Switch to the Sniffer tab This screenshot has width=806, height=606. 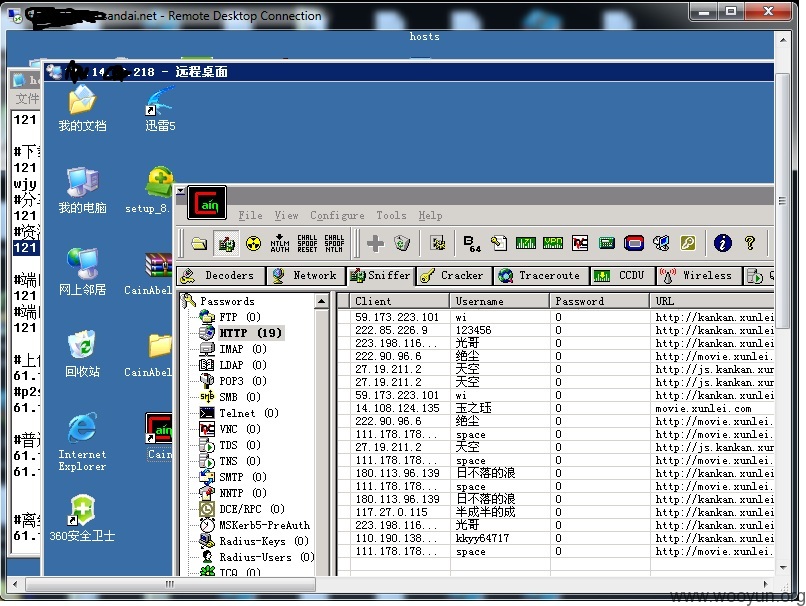(381, 276)
